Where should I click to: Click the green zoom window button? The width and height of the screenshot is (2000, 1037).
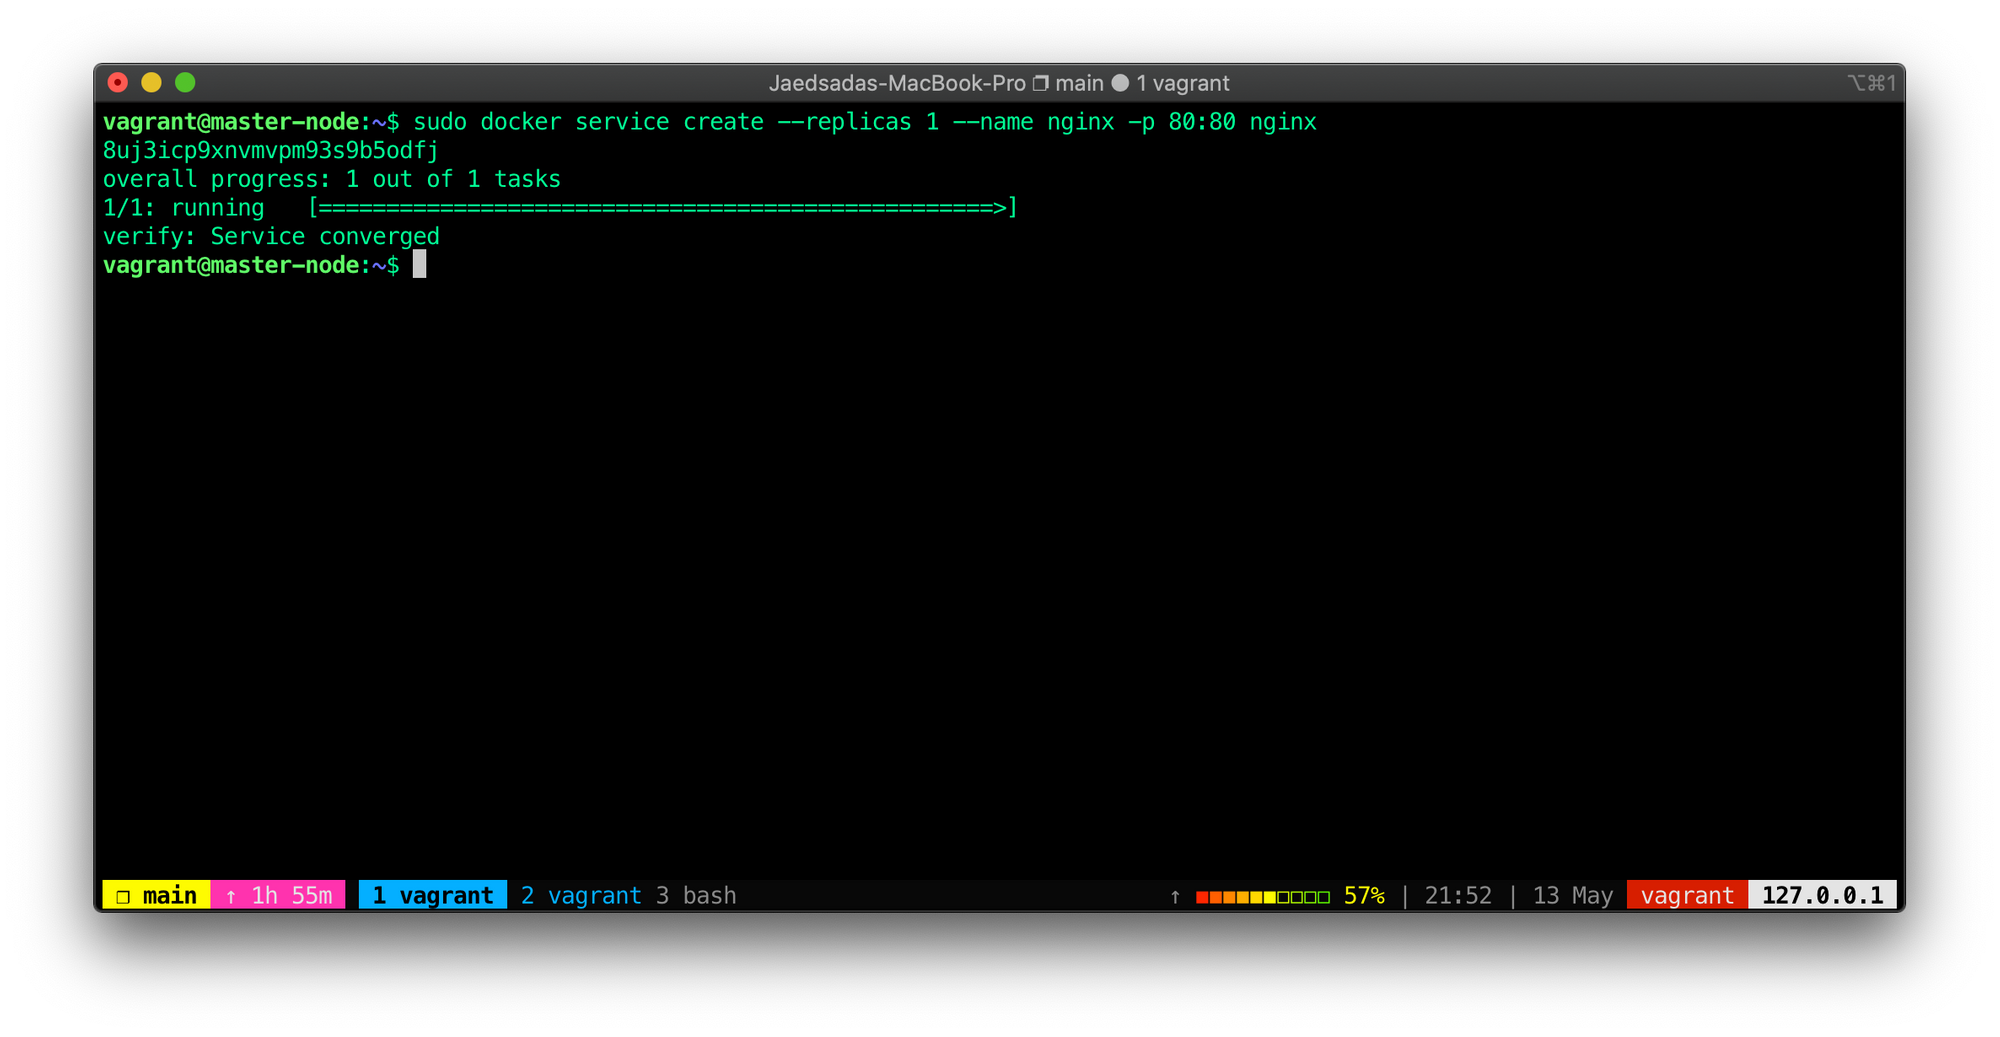point(185,83)
